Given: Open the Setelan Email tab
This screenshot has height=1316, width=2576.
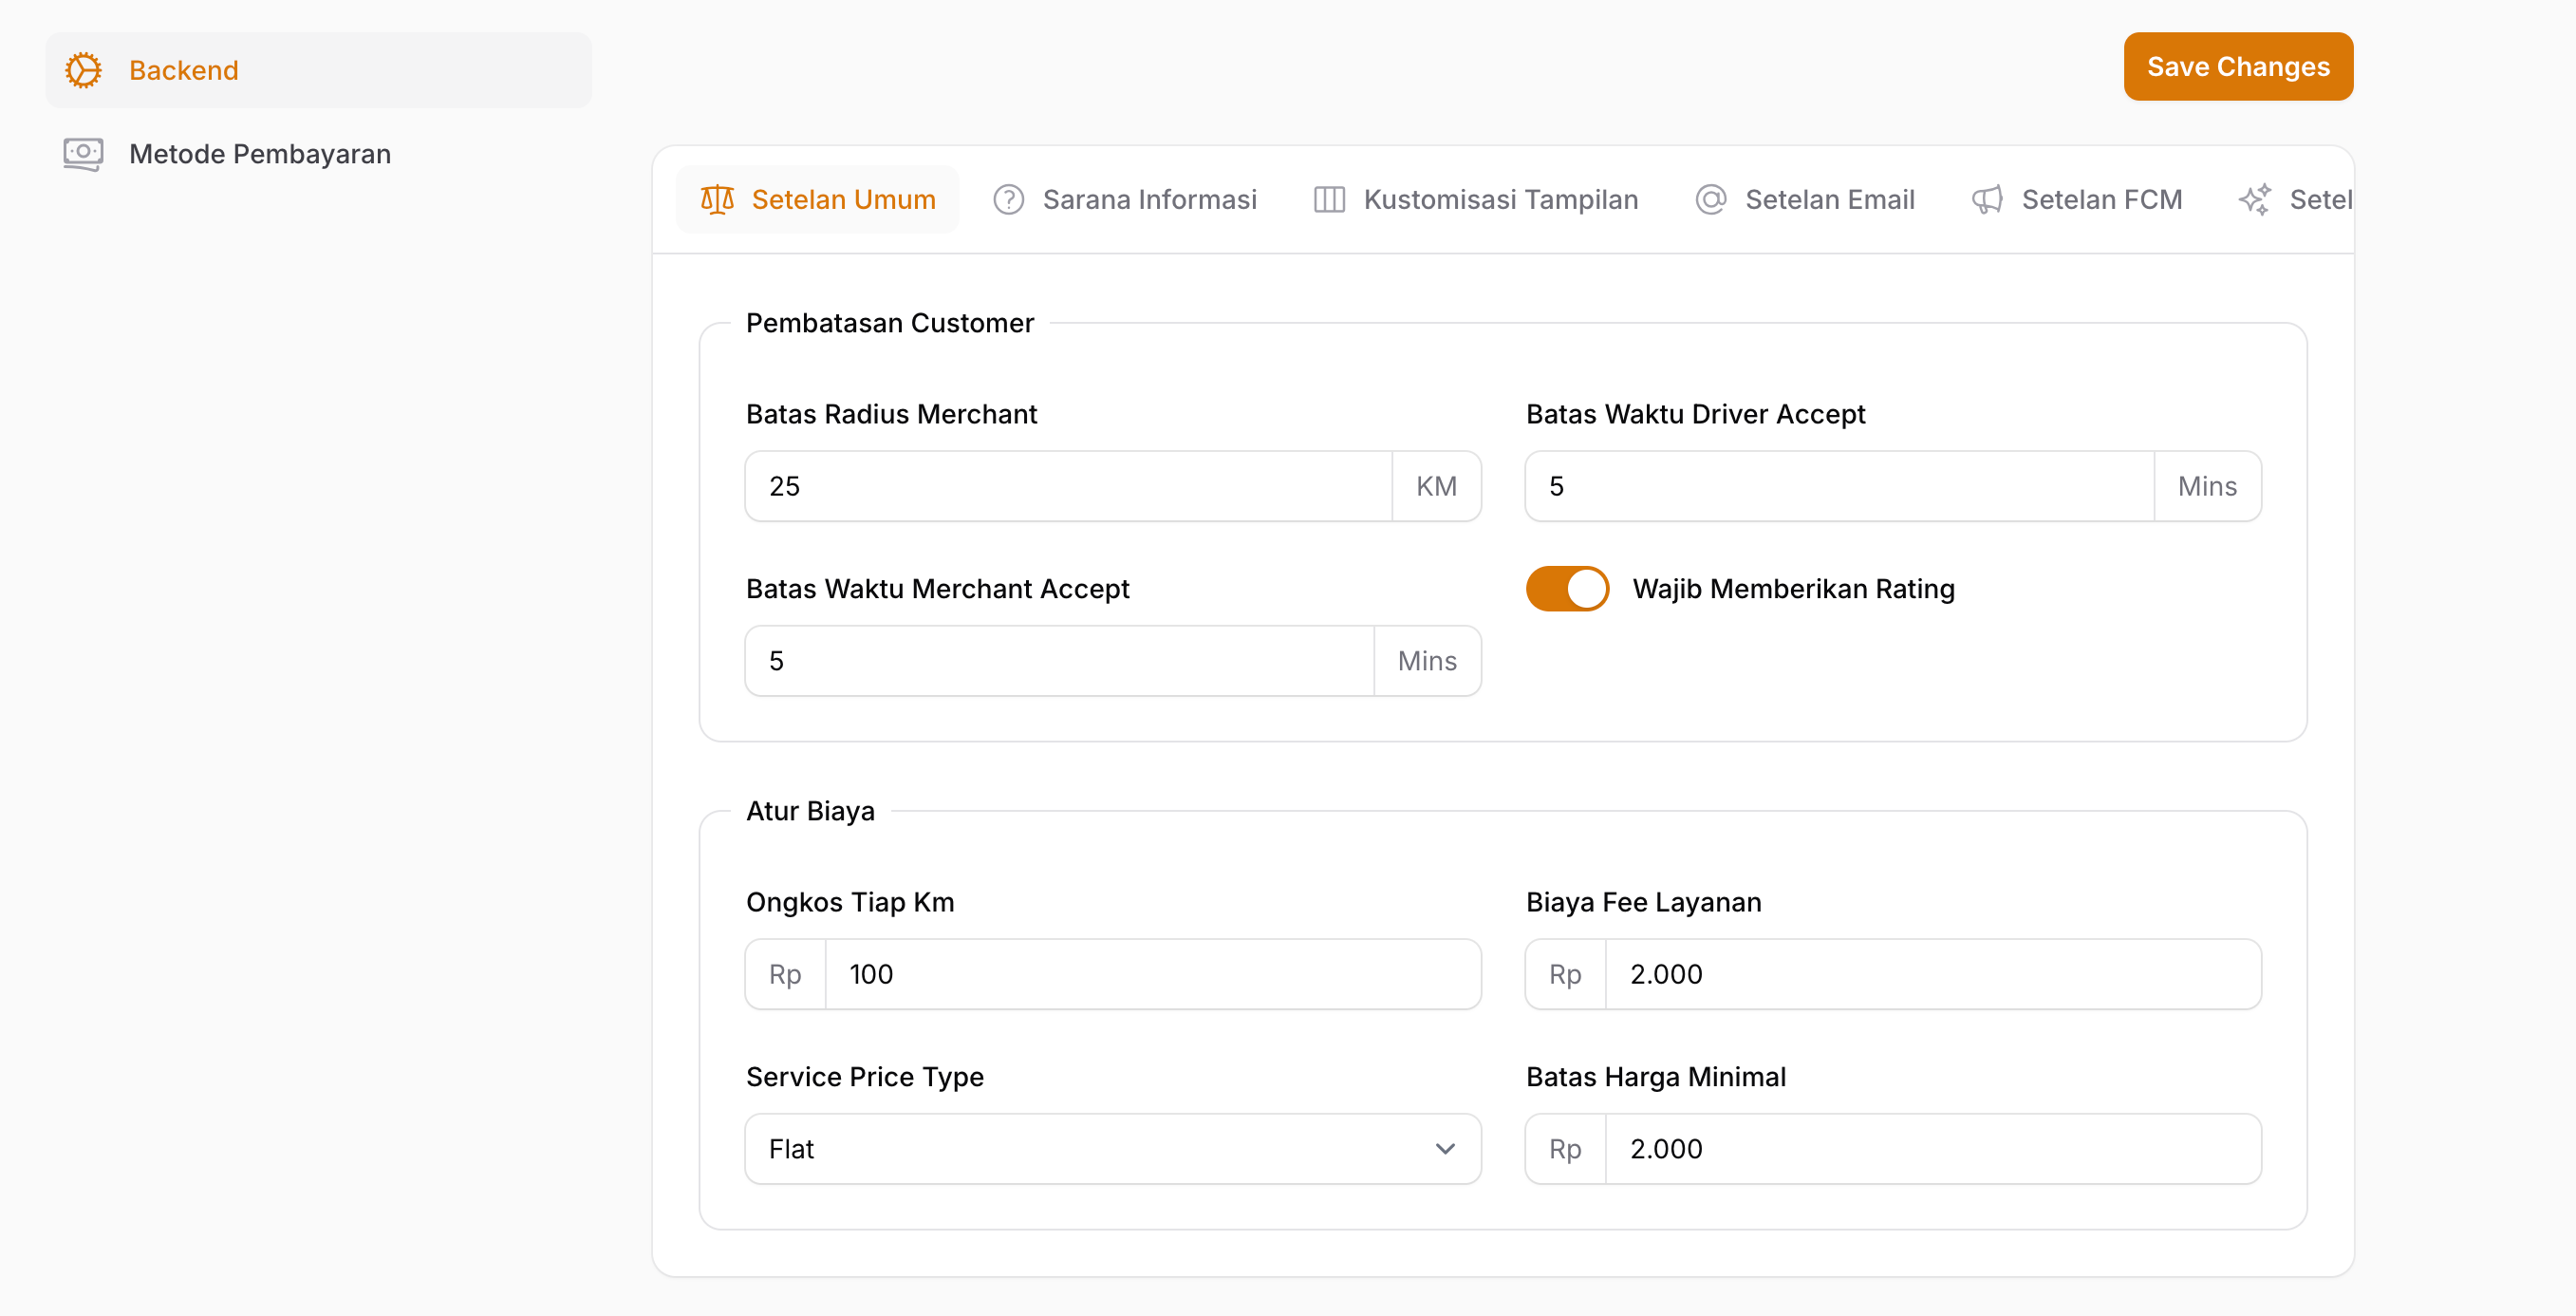Looking at the screenshot, I should pyautogui.click(x=1828, y=200).
